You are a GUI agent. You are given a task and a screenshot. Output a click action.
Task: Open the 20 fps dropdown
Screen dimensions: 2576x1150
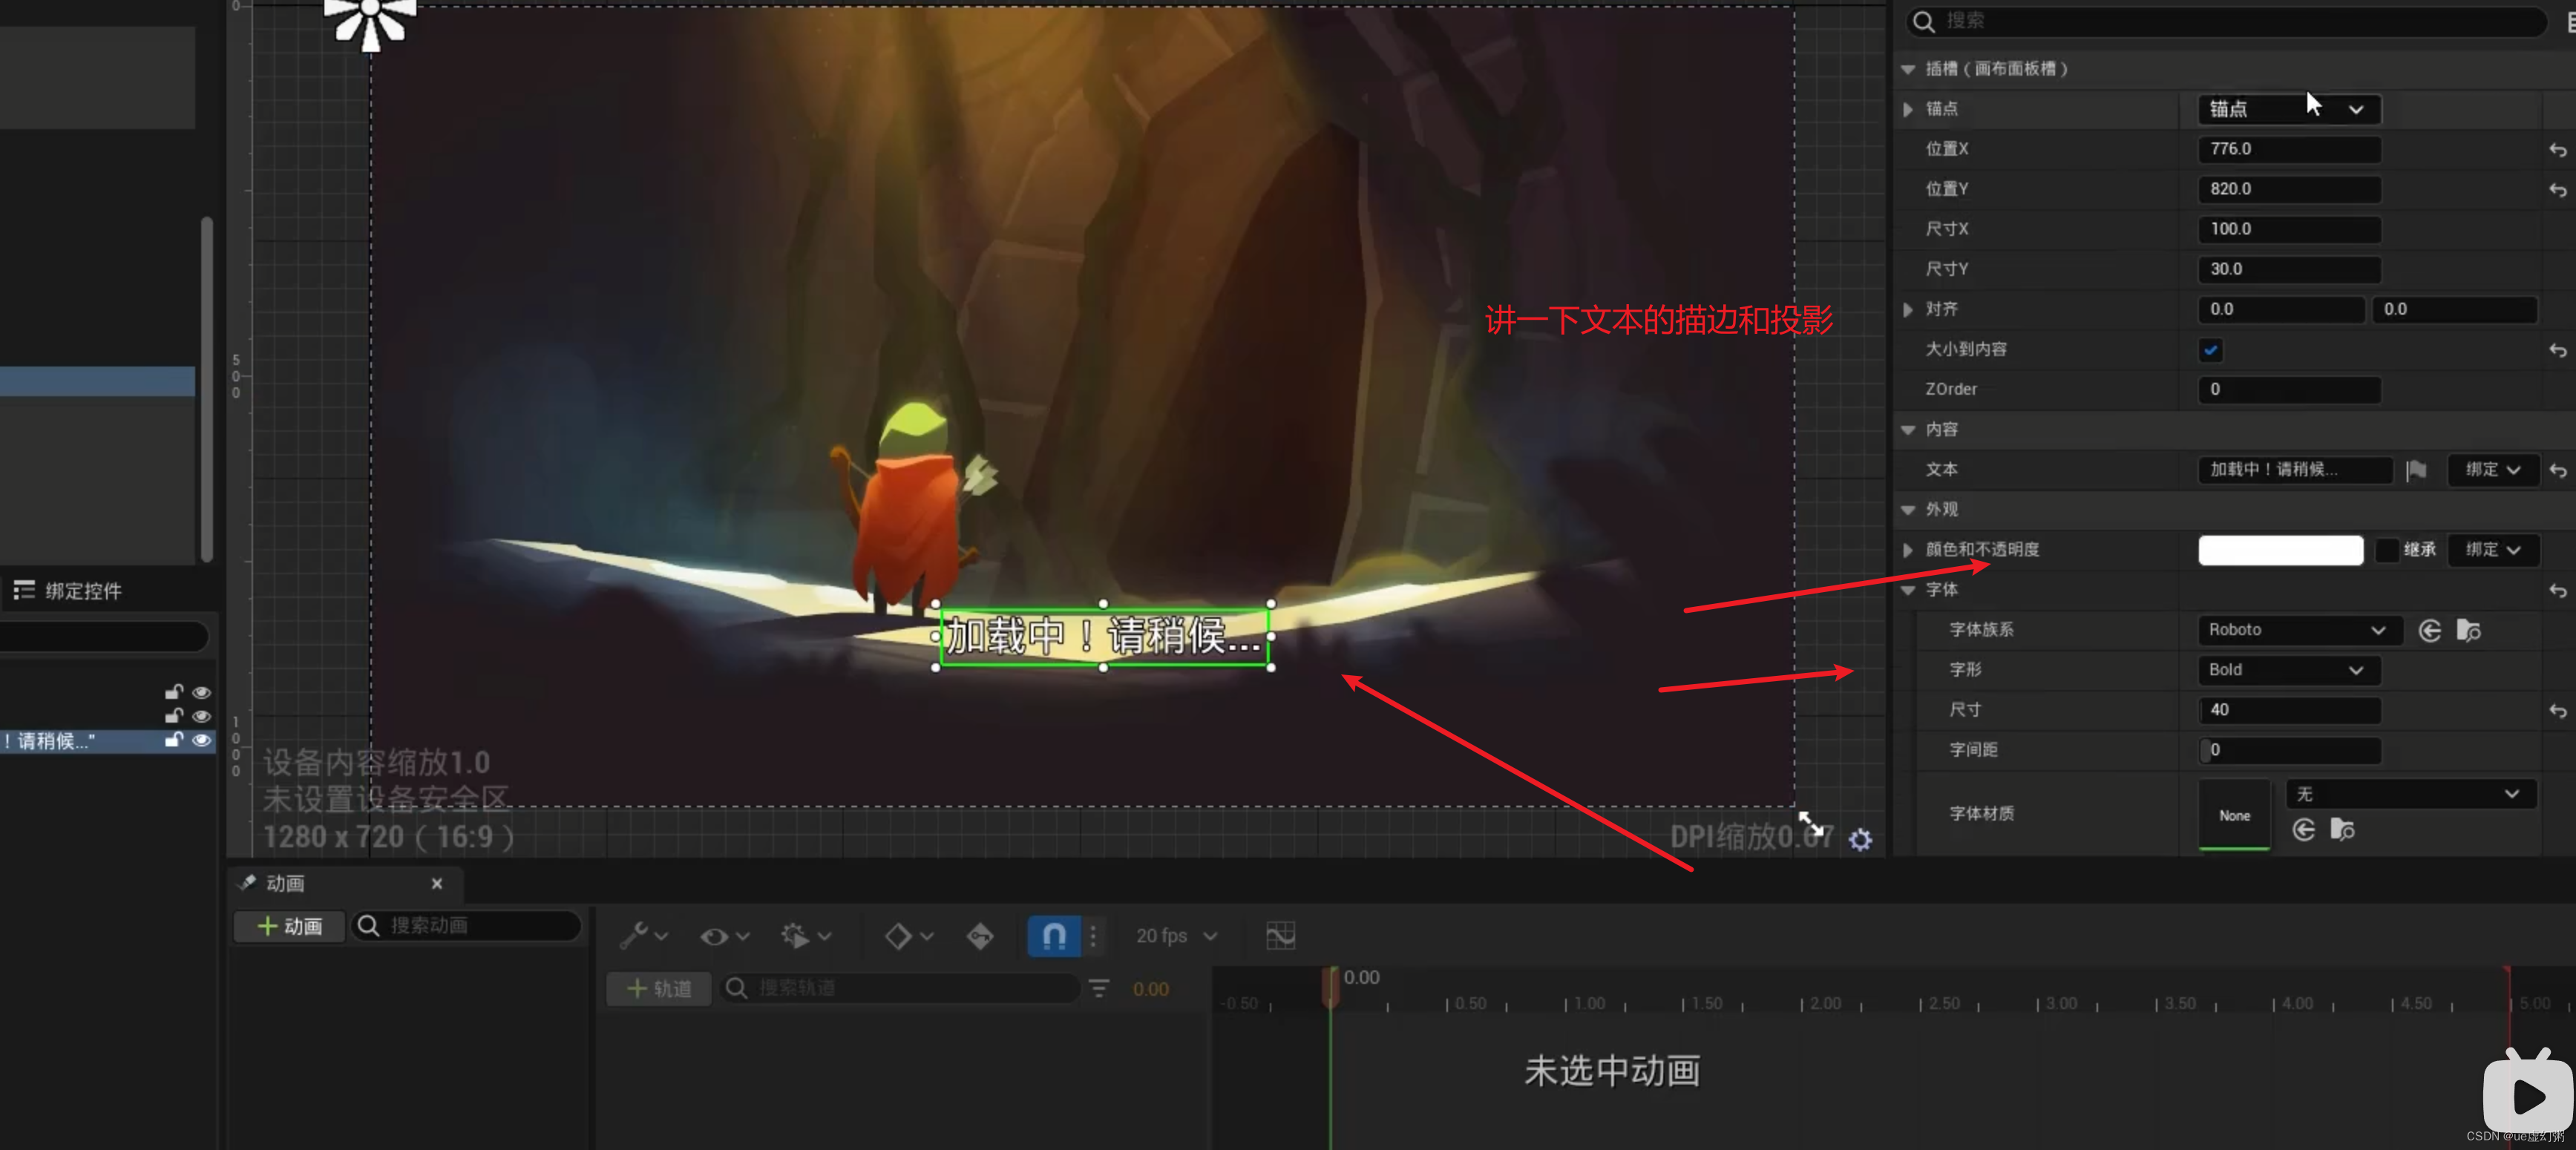(x=1175, y=936)
